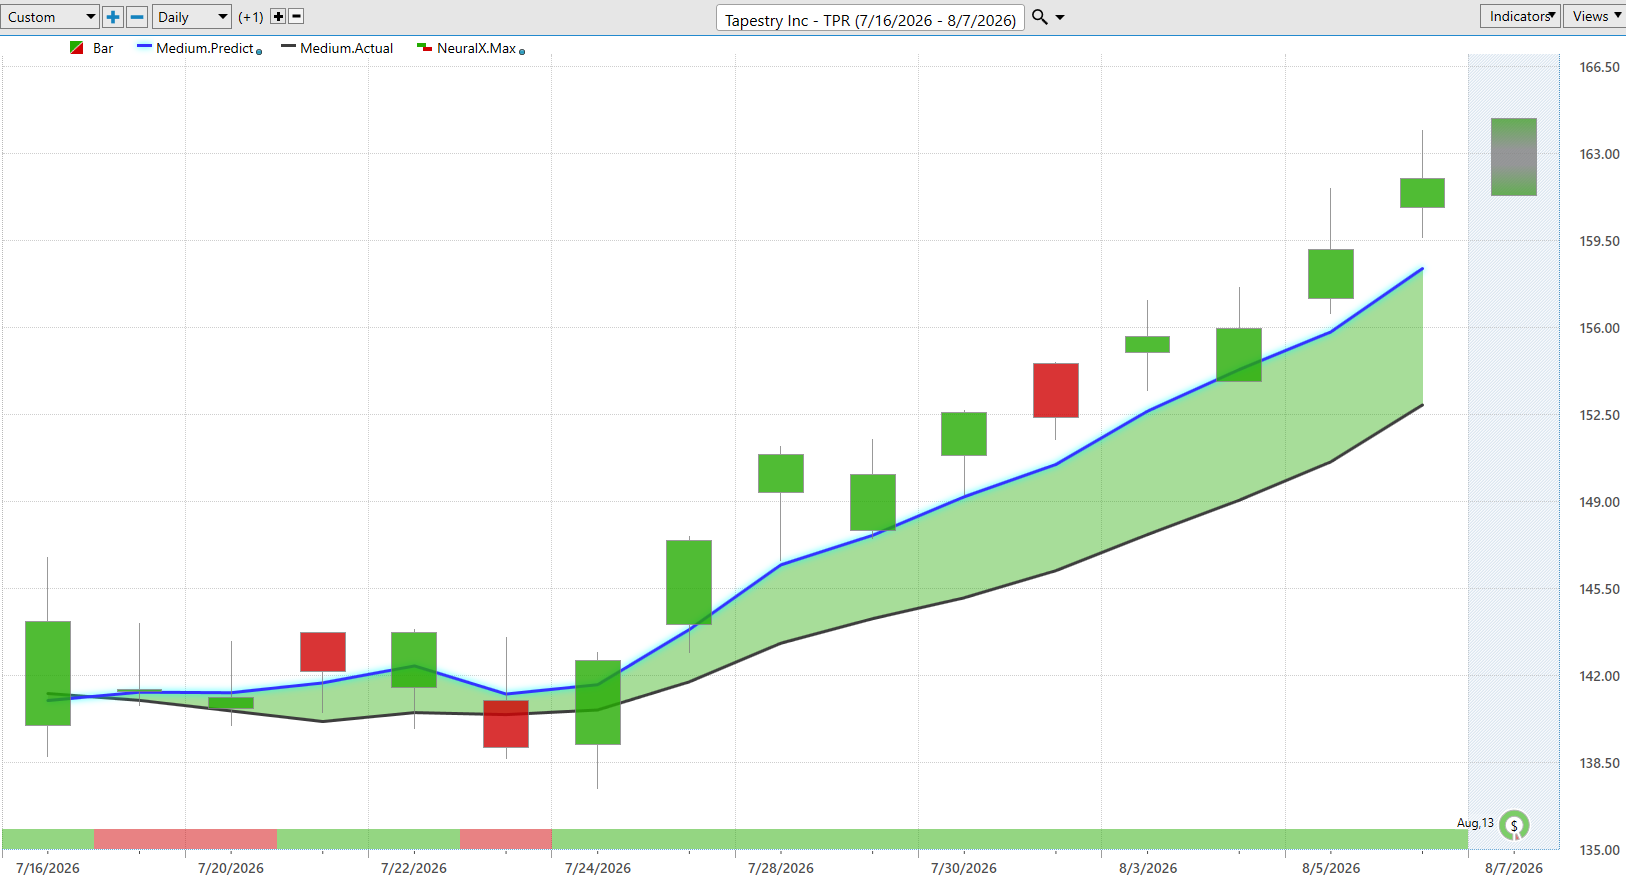Click the blue minus zoom-out button

point(137,17)
